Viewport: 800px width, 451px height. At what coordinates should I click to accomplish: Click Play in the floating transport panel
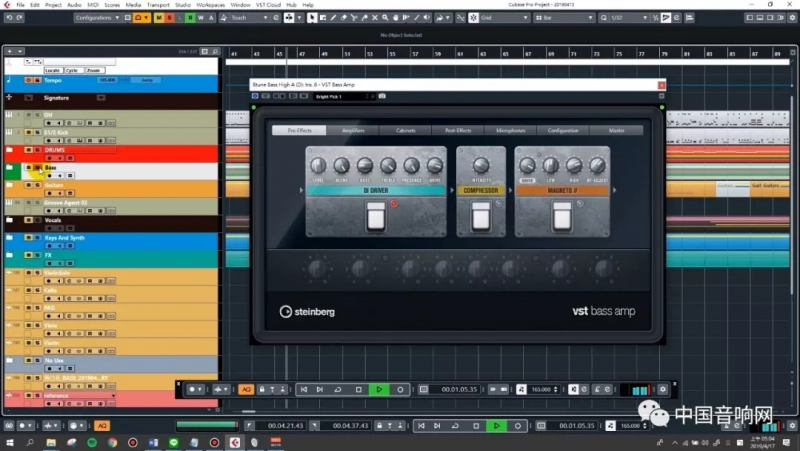[x=379, y=389]
